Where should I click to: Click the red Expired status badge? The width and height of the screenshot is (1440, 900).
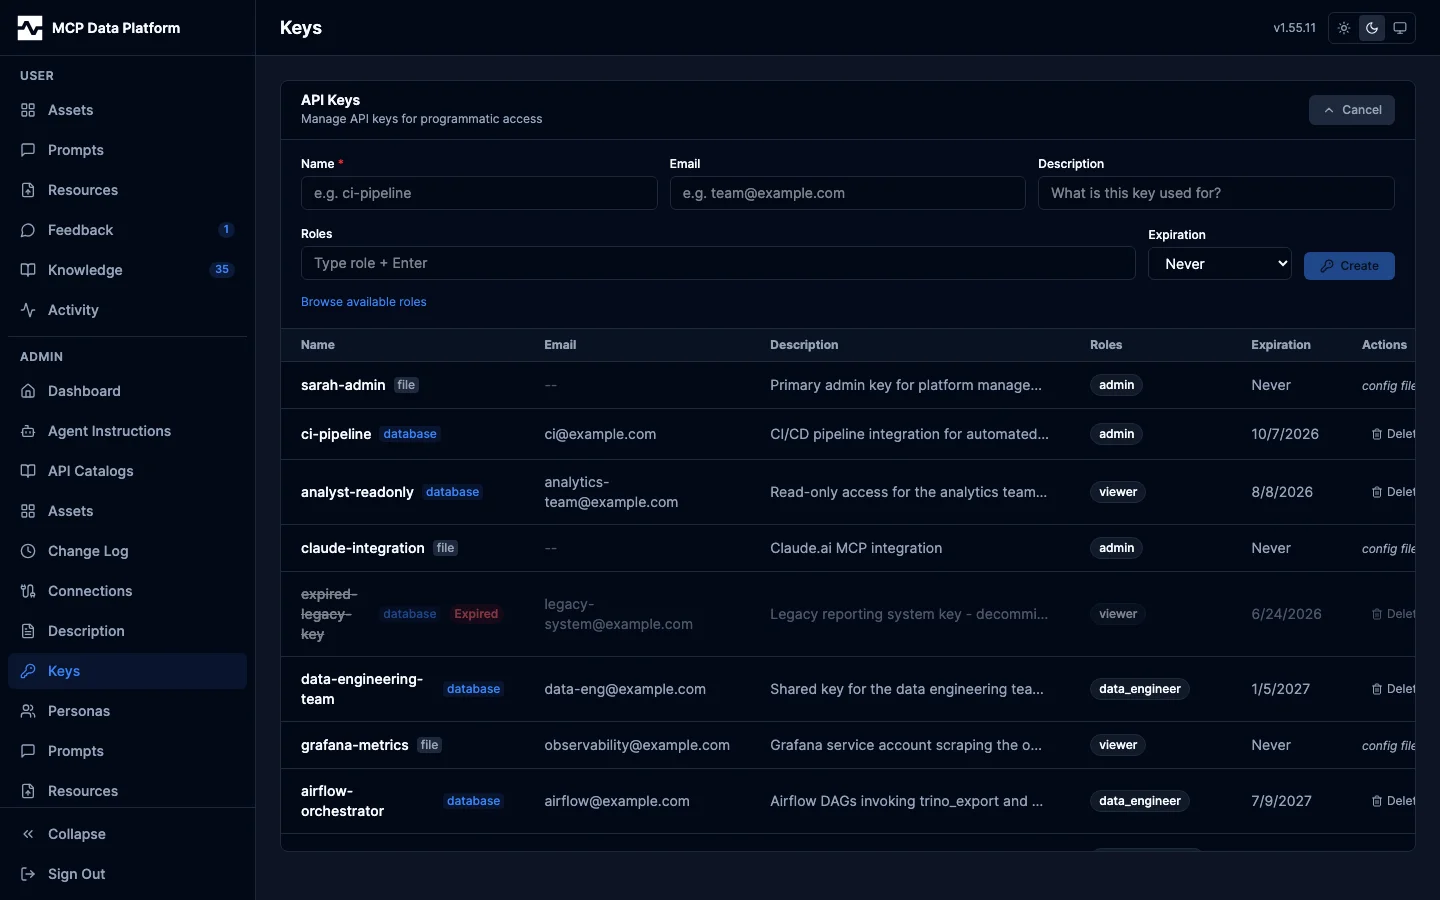(x=476, y=614)
